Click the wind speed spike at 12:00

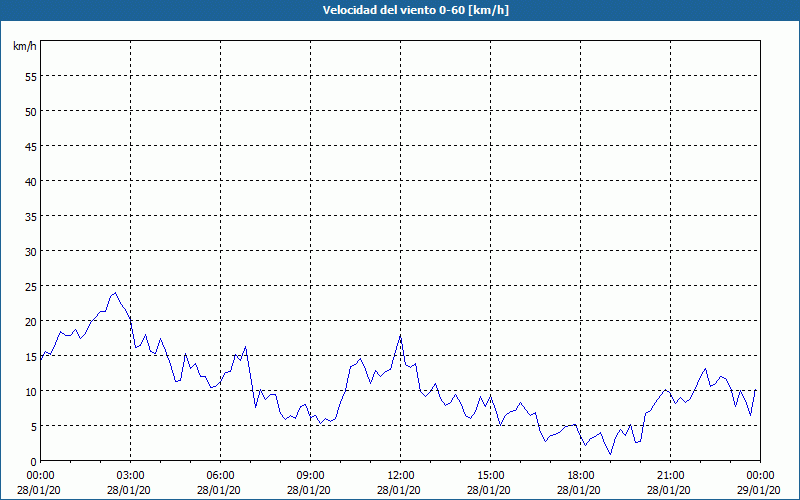pyautogui.click(x=401, y=336)
